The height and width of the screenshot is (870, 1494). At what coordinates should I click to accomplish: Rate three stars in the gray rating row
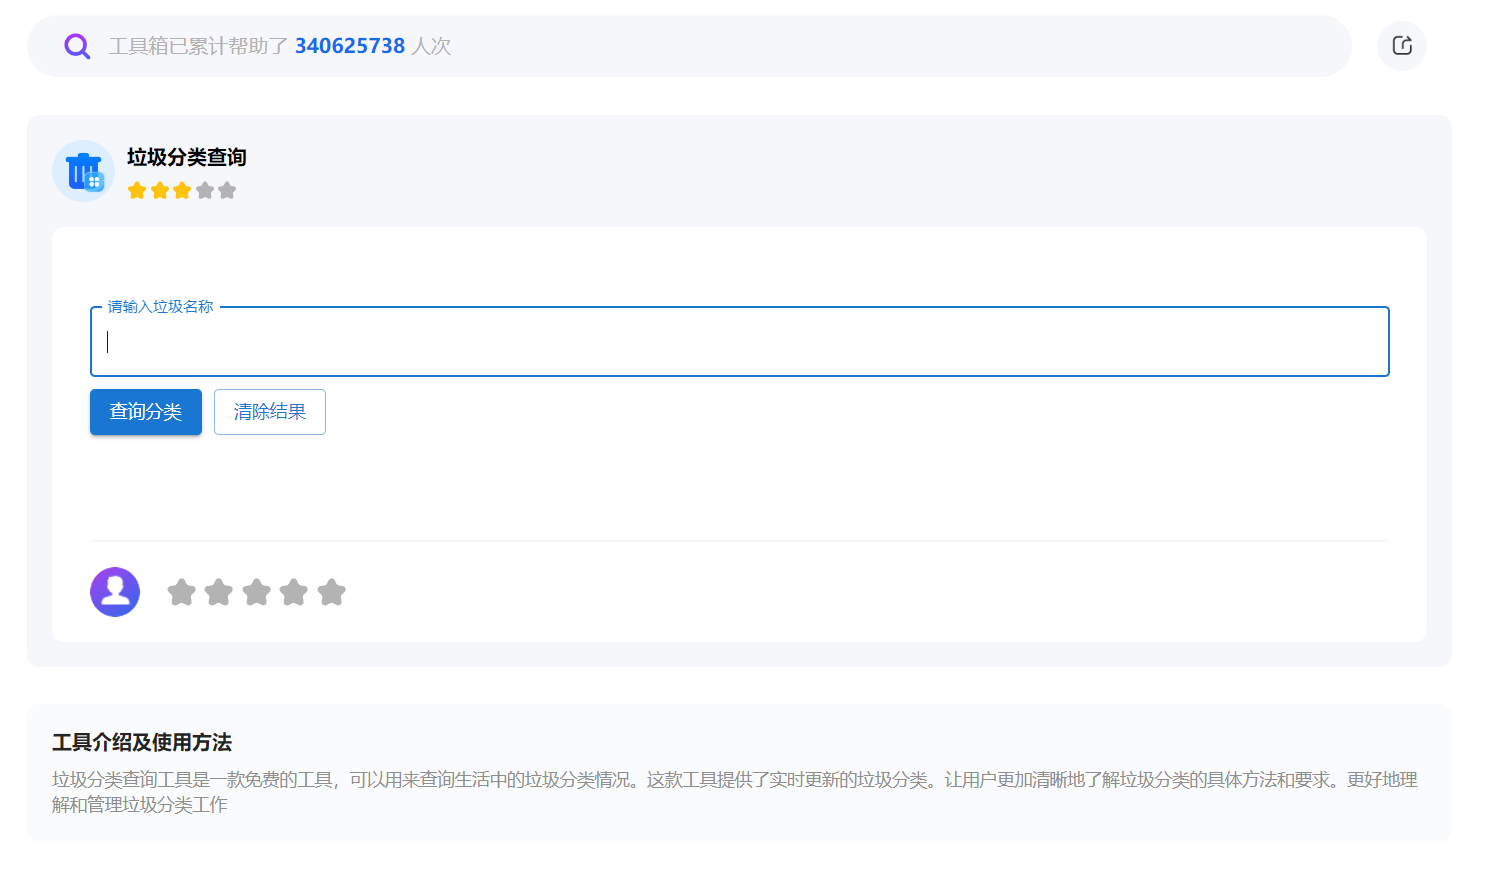coord(256,593)
